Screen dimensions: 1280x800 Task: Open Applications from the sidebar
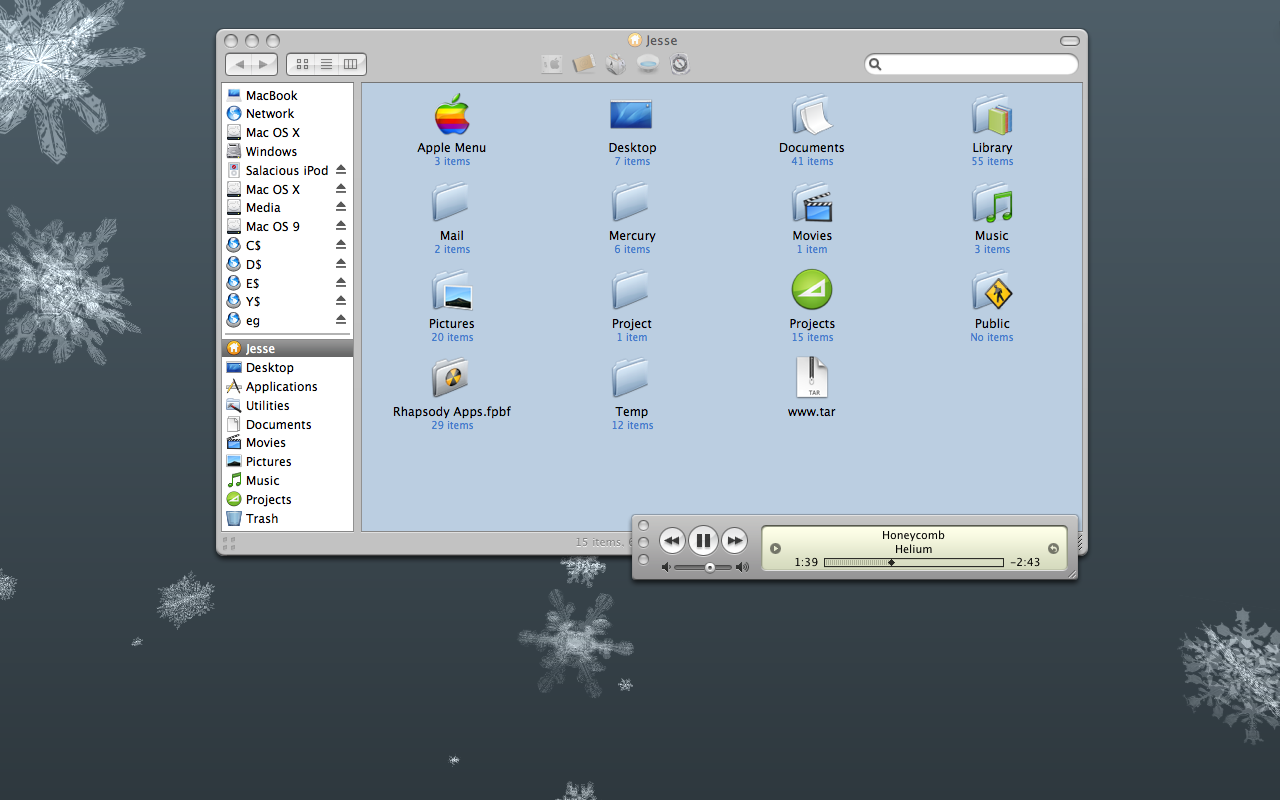[287, 386]
